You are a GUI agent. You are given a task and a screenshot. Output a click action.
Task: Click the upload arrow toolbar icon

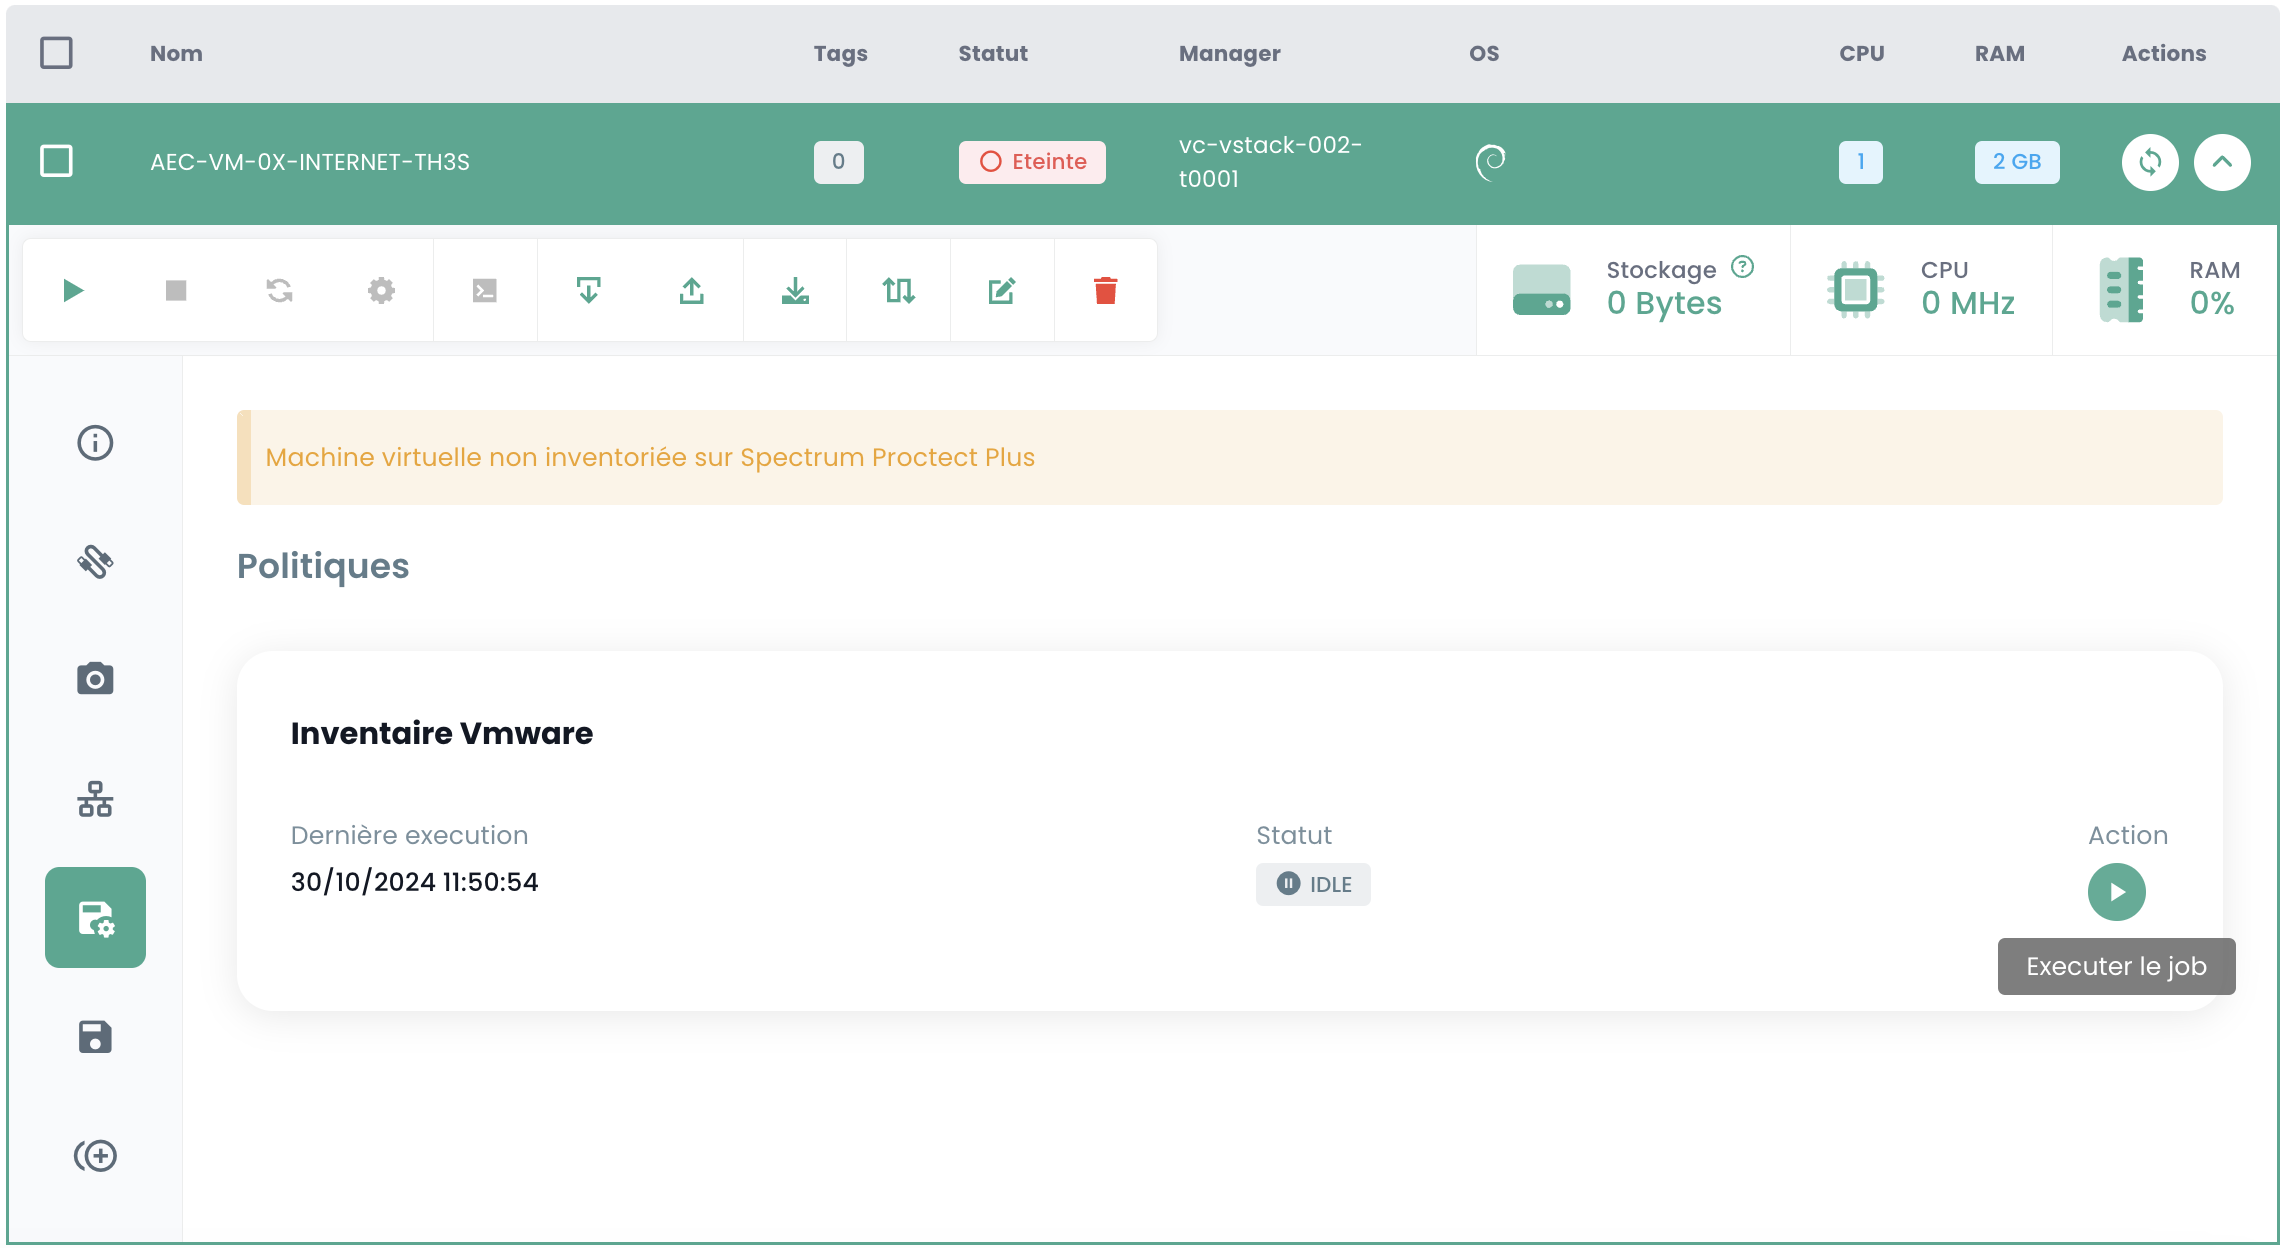tap(692, 291)
